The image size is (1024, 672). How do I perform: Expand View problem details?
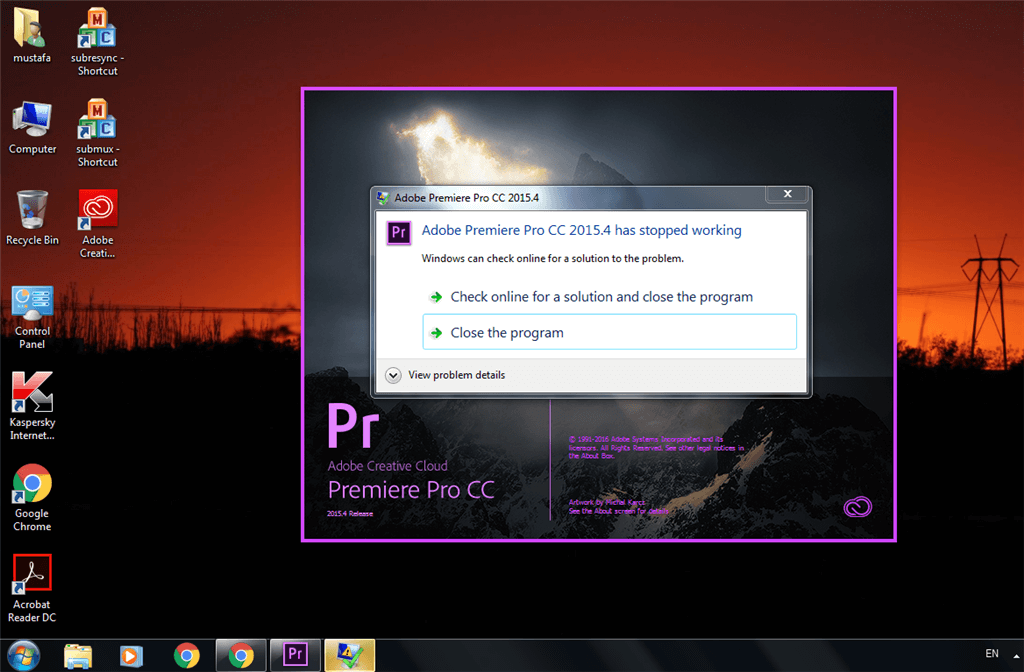(456, 374)
